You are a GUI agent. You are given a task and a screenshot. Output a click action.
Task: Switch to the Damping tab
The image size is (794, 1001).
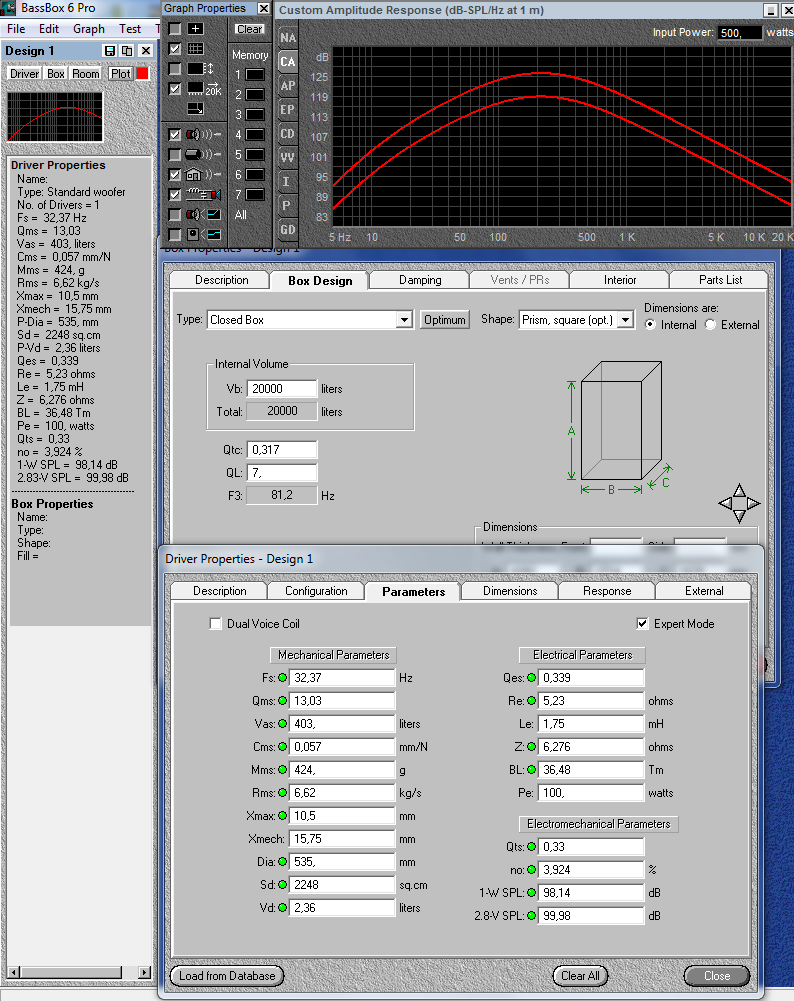420,280
